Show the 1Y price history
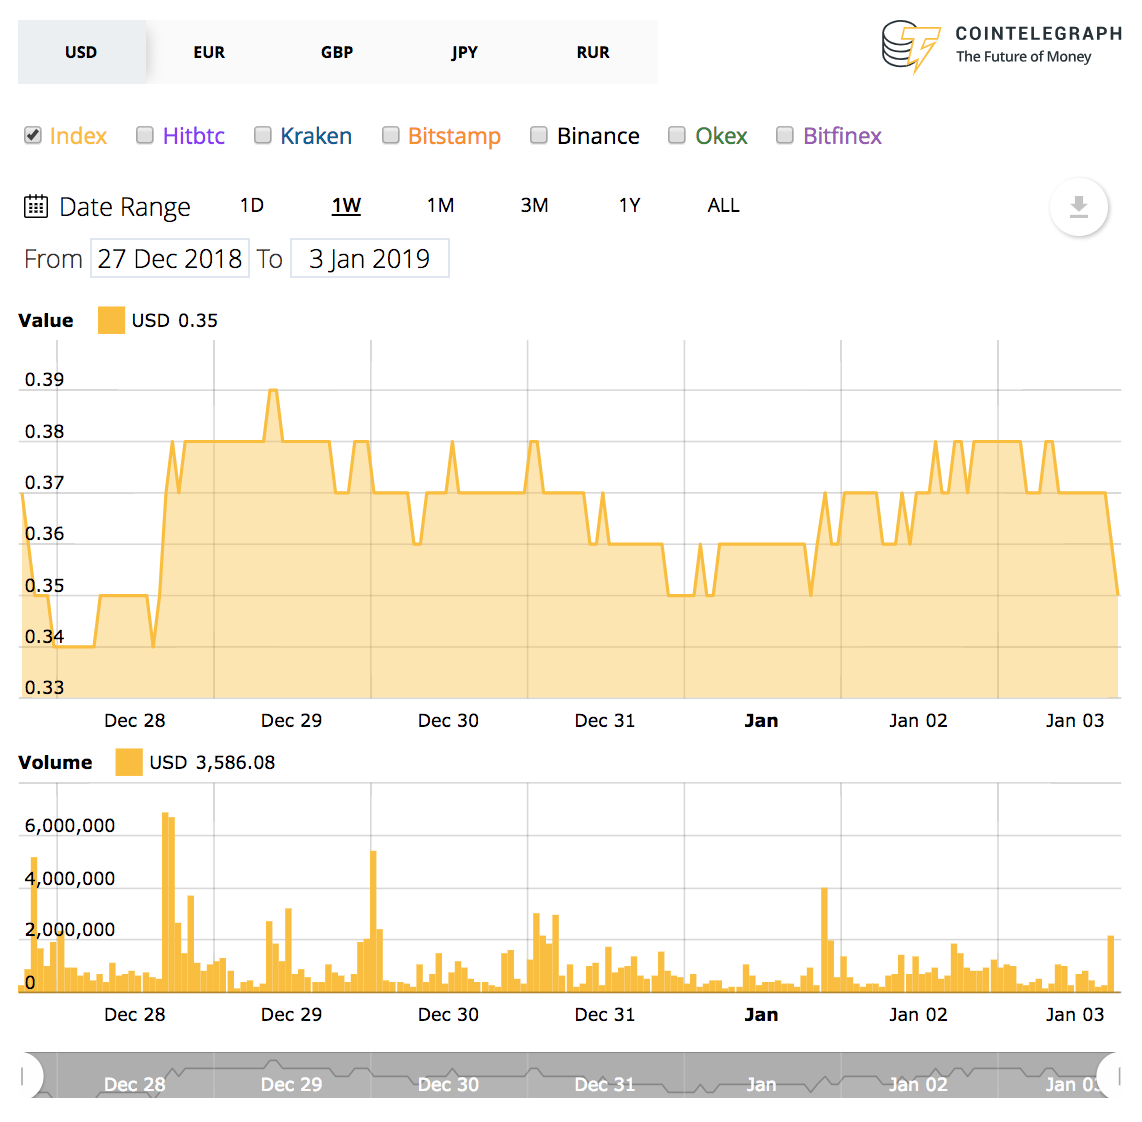 (630, 205)
